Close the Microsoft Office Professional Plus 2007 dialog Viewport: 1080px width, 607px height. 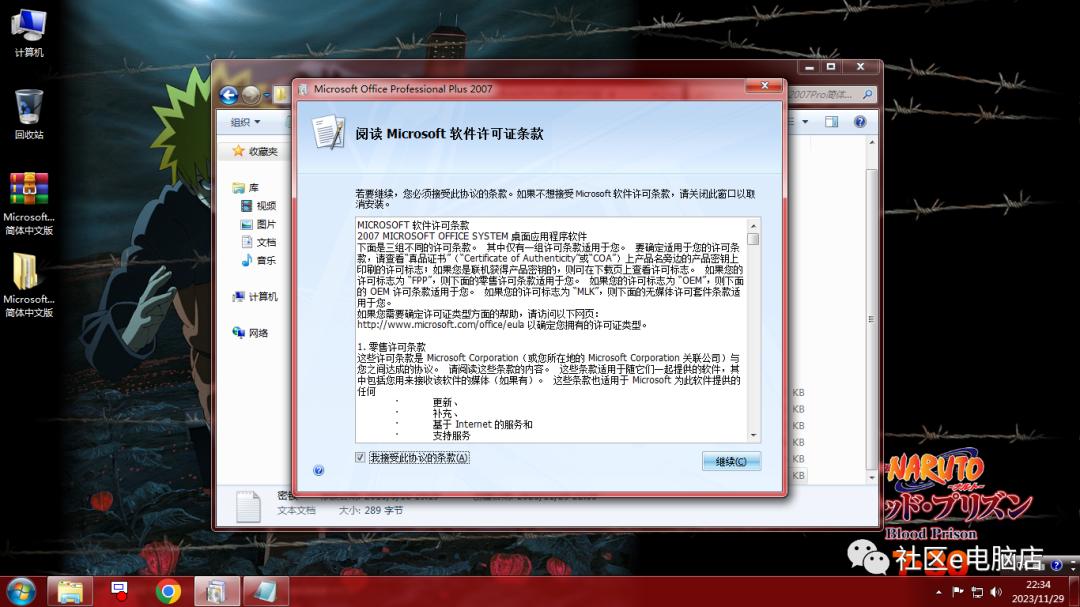coord(764,85)
